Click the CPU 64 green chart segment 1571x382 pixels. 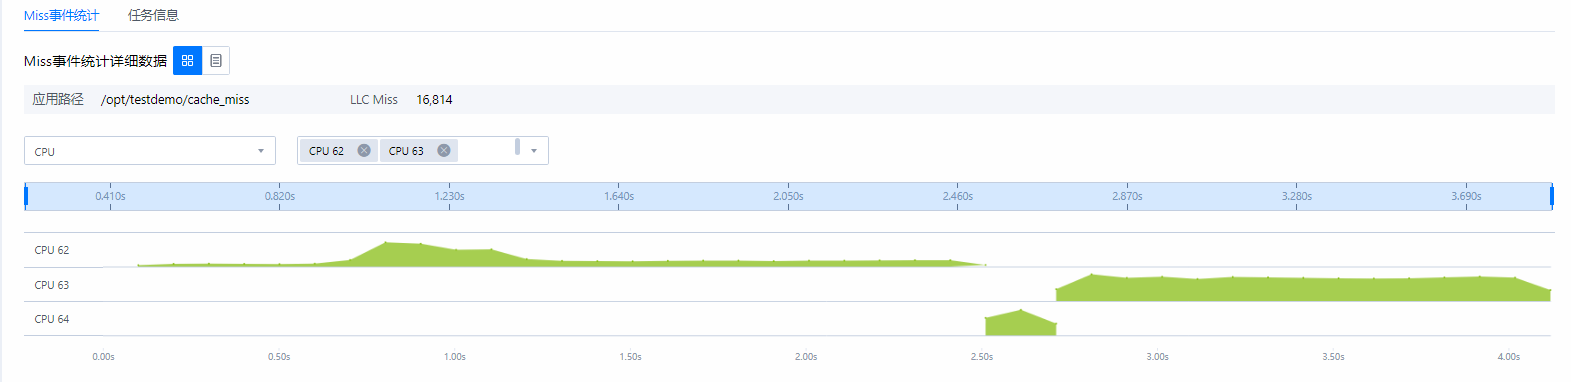coord(1020,324)
